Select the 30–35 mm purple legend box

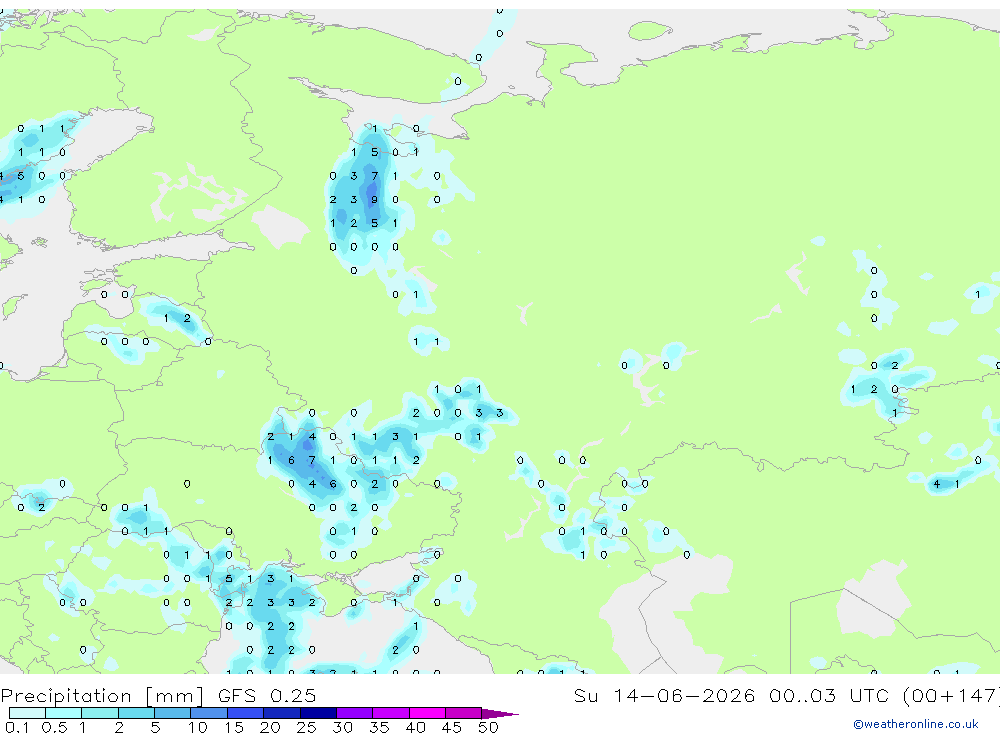point(355,713)
